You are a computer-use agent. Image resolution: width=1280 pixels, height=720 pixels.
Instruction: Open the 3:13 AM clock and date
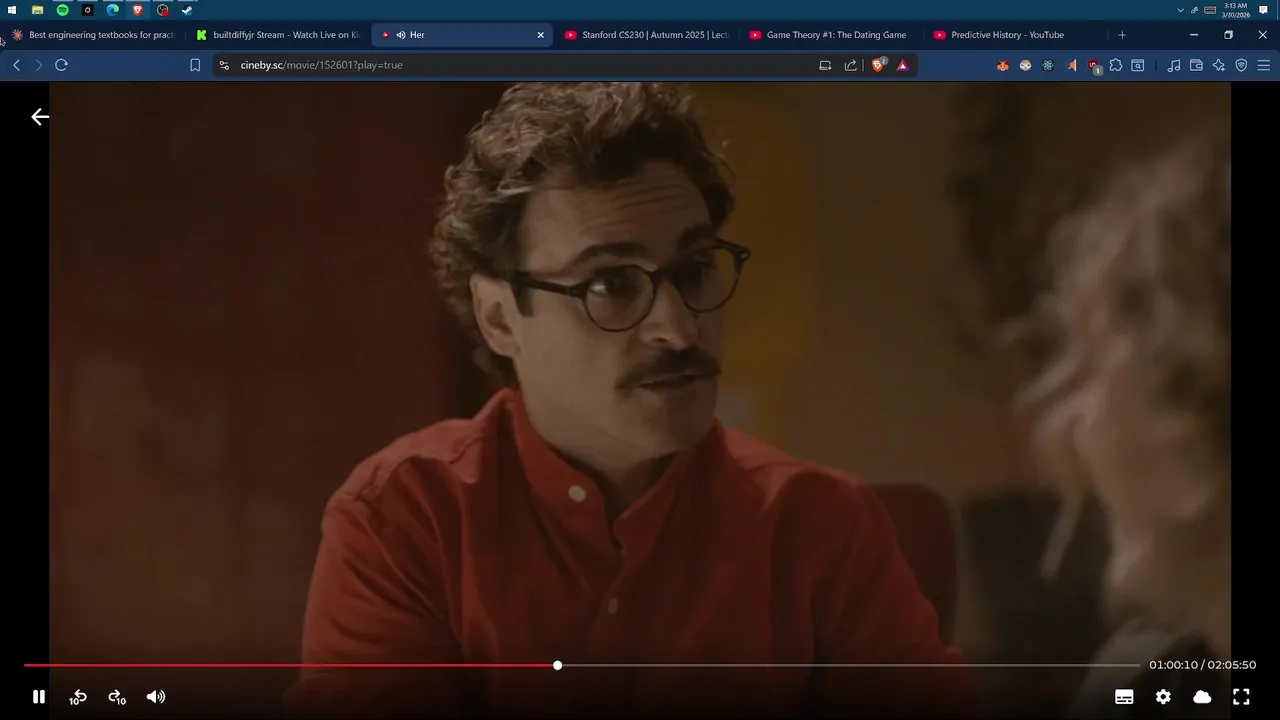click(1236, 10)
